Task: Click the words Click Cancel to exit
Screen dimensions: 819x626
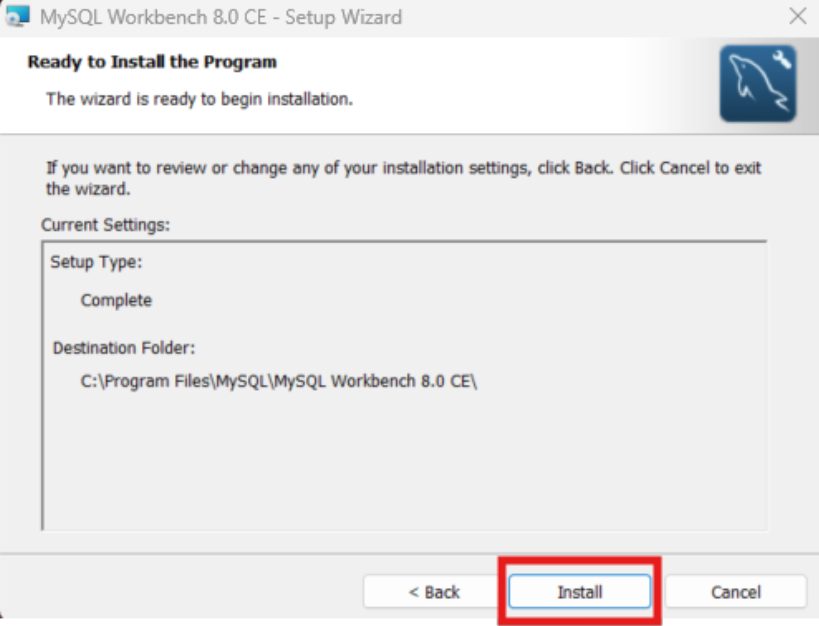Action: 691,168
